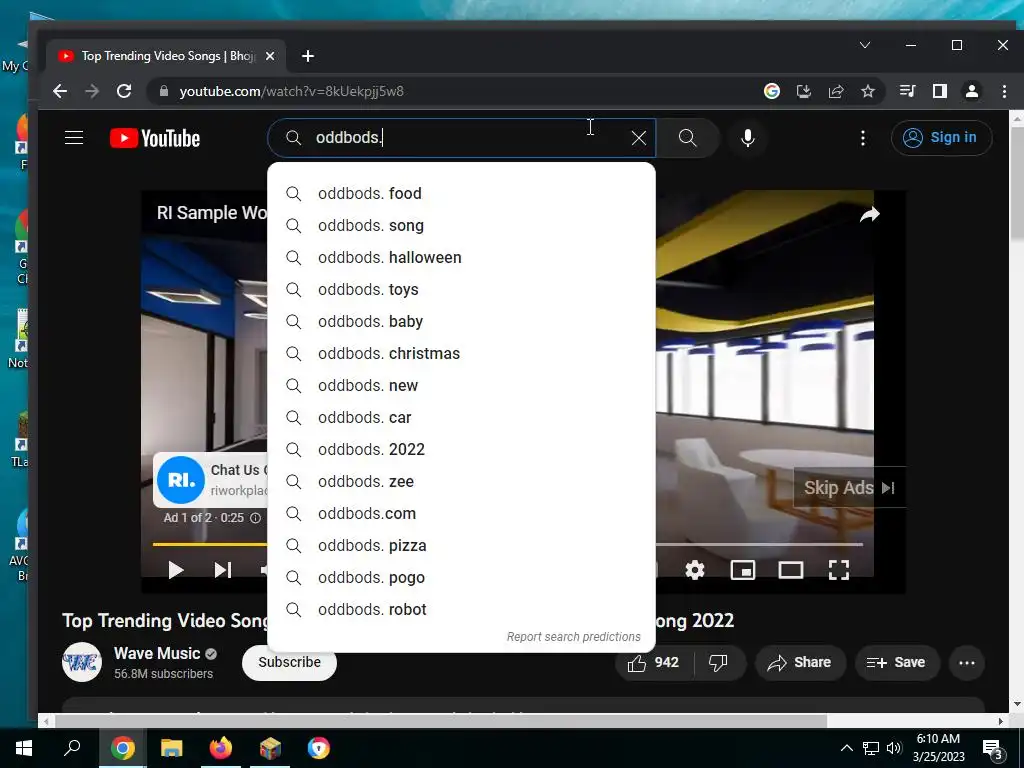The height and width of the screenshot is (768, 1024).
Task: Open the Wave Music channel avatar
Action: [x=82, y=662]
